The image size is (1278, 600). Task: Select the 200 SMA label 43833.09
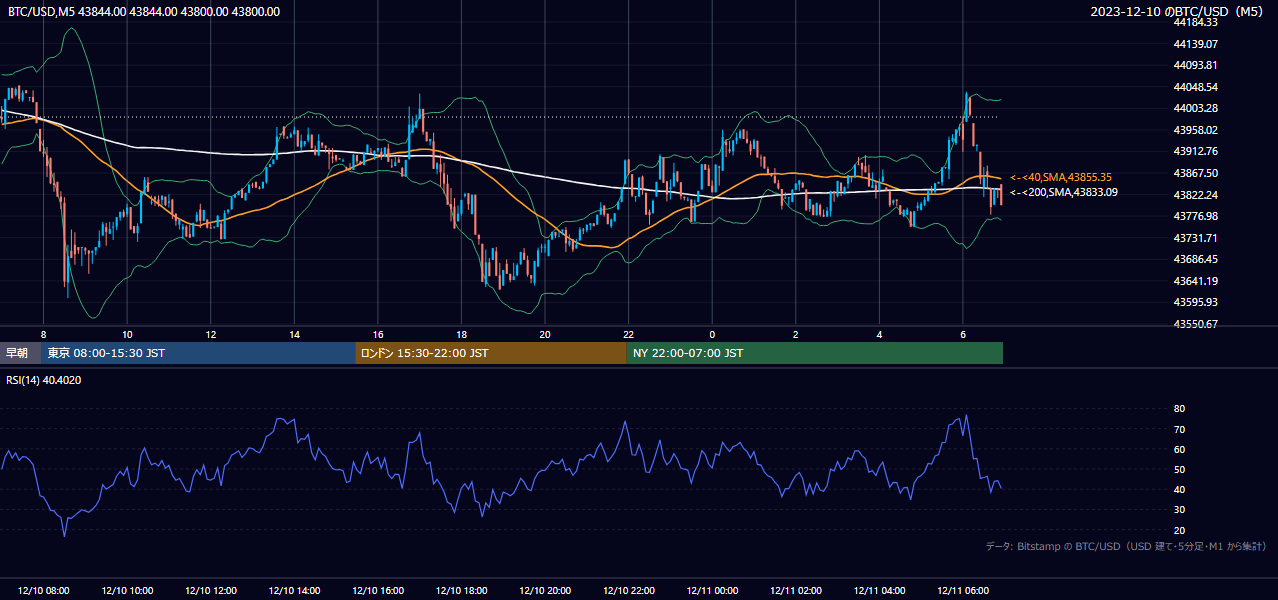click(x=1064, y=192)
